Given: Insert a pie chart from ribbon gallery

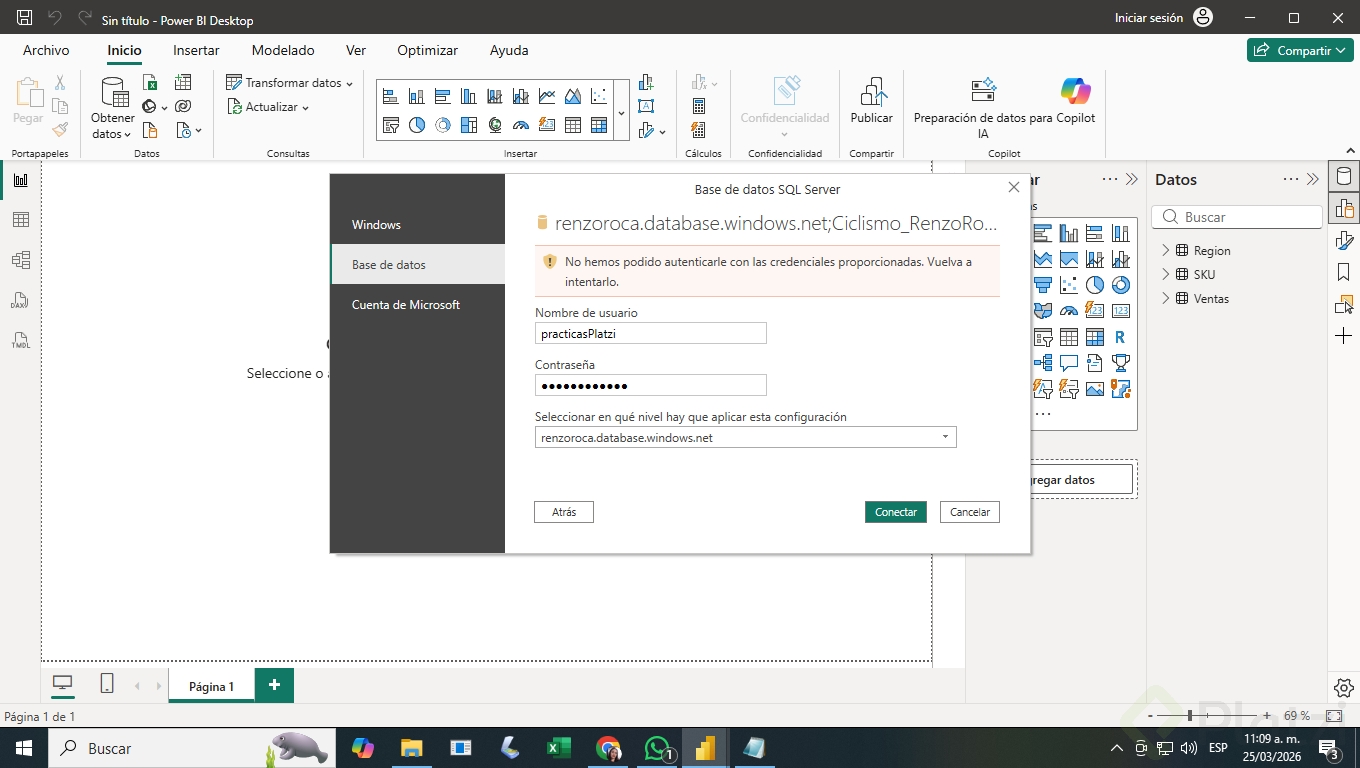Looking at the screenshot, I should click(x=417, y=125).
